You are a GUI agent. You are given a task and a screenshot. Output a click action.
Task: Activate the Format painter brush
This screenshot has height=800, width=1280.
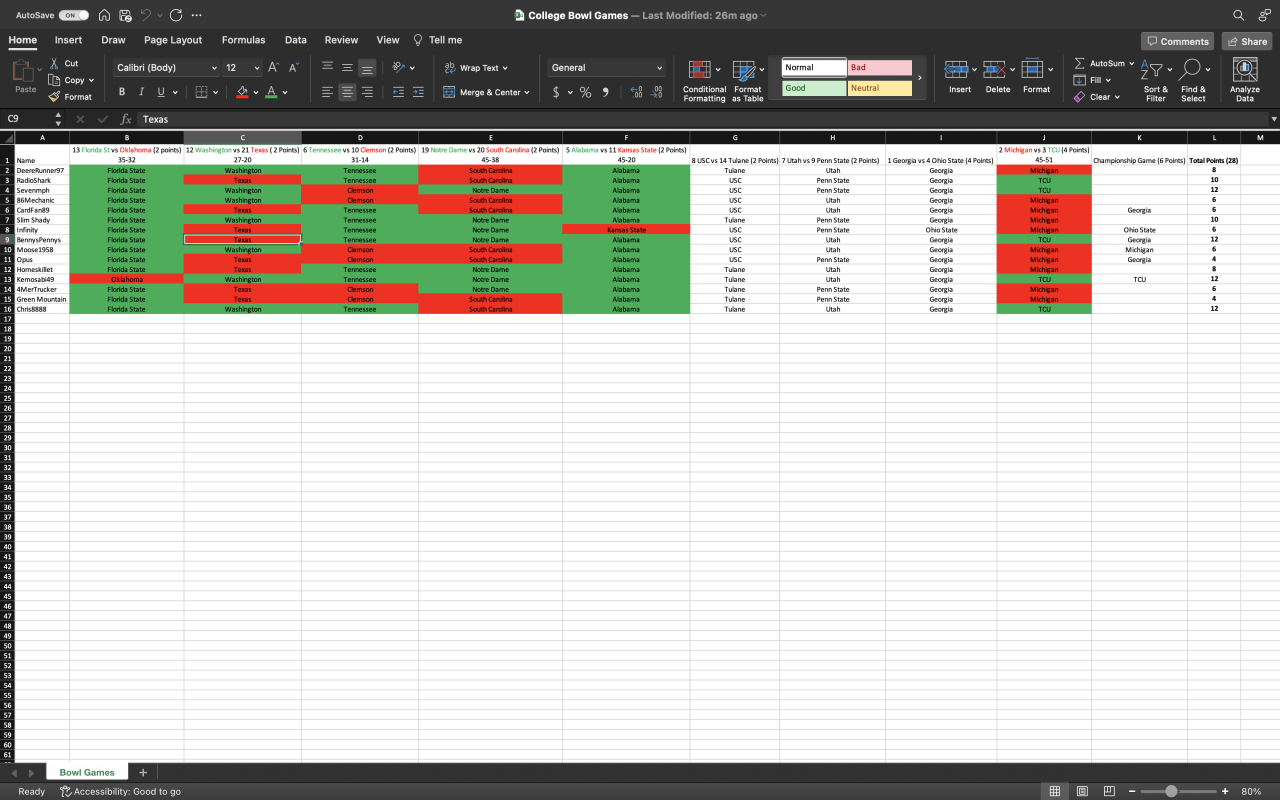70,97
